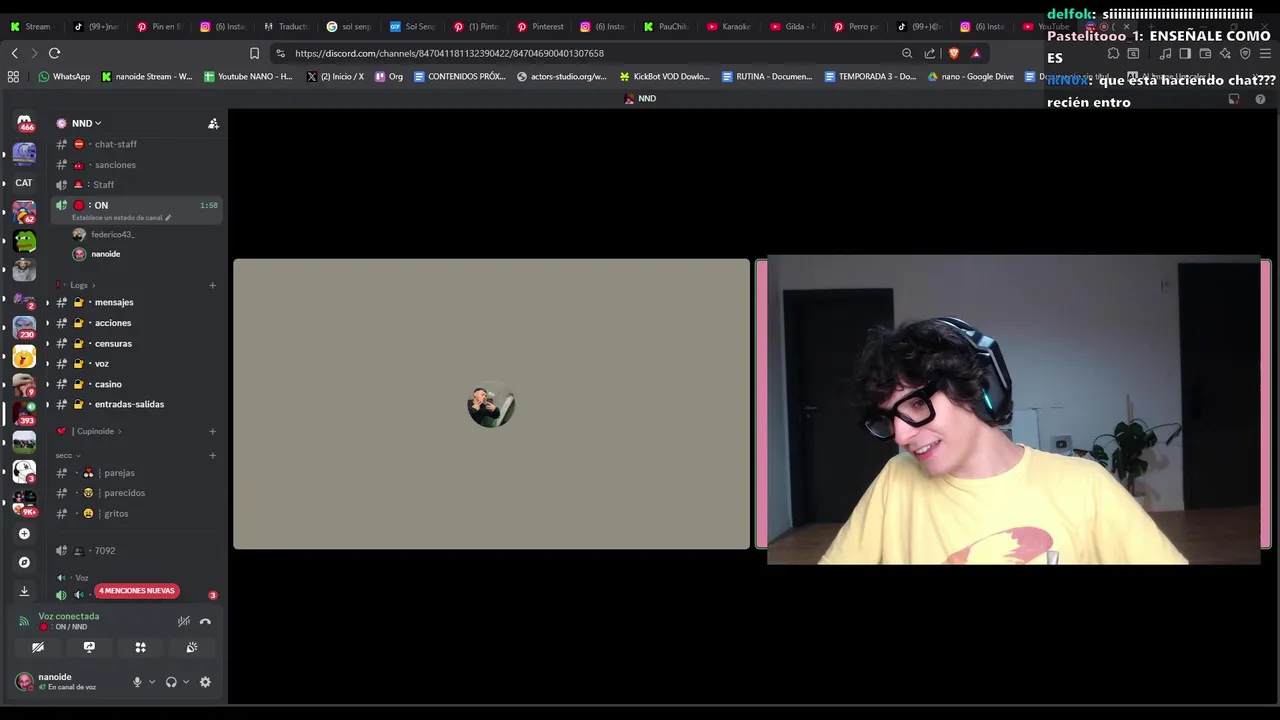Reload the Discord page

tap(54, 53)
